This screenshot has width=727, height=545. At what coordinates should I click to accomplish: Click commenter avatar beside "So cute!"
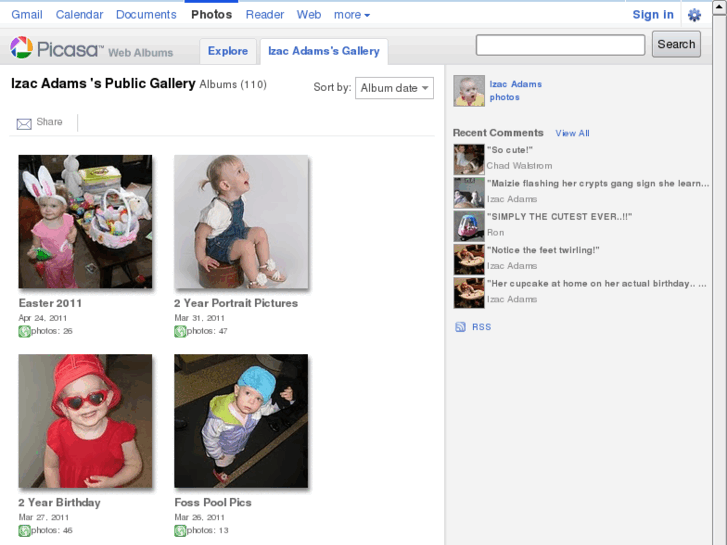coord(469,158)
